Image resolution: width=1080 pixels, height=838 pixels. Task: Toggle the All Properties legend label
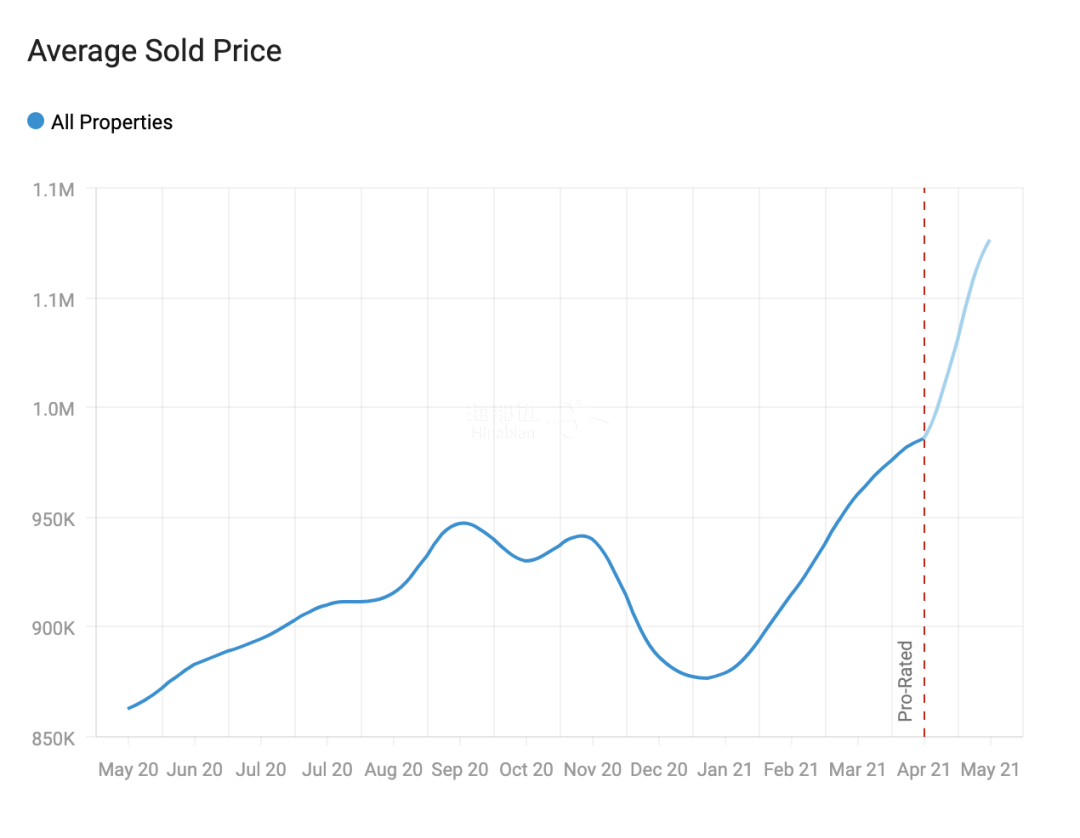point(112,122)
